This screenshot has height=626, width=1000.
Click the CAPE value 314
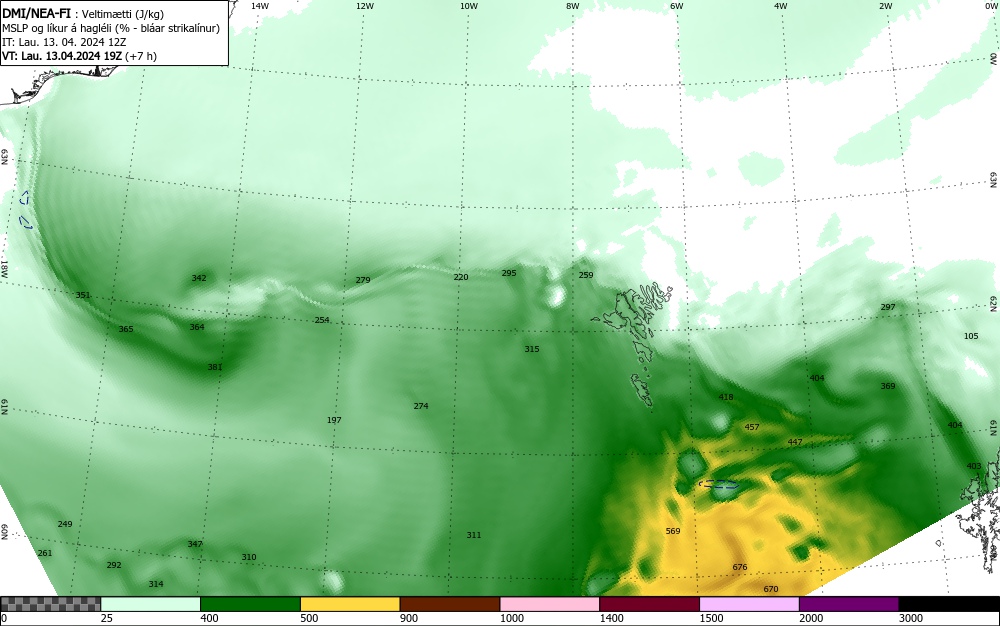[156, 585]
